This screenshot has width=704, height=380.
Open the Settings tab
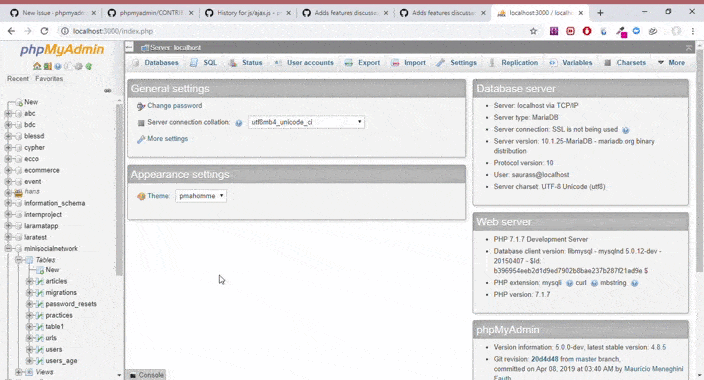457,63
